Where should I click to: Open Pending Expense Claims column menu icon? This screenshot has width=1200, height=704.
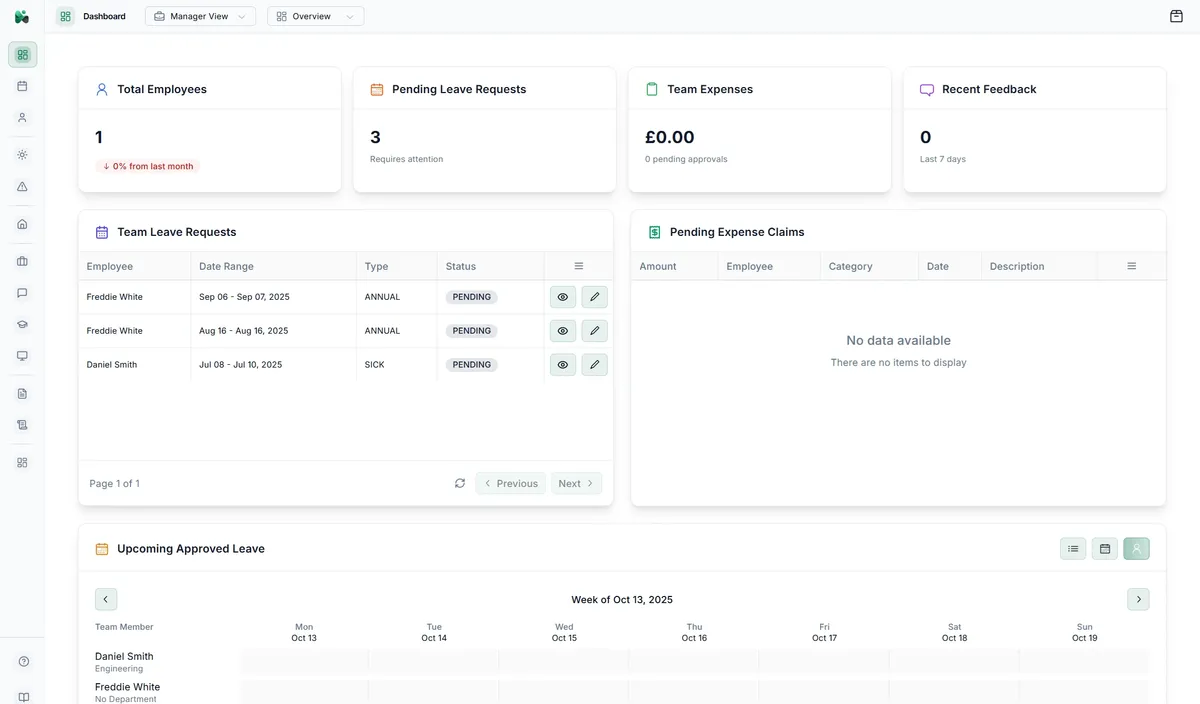pos(1131,266)
